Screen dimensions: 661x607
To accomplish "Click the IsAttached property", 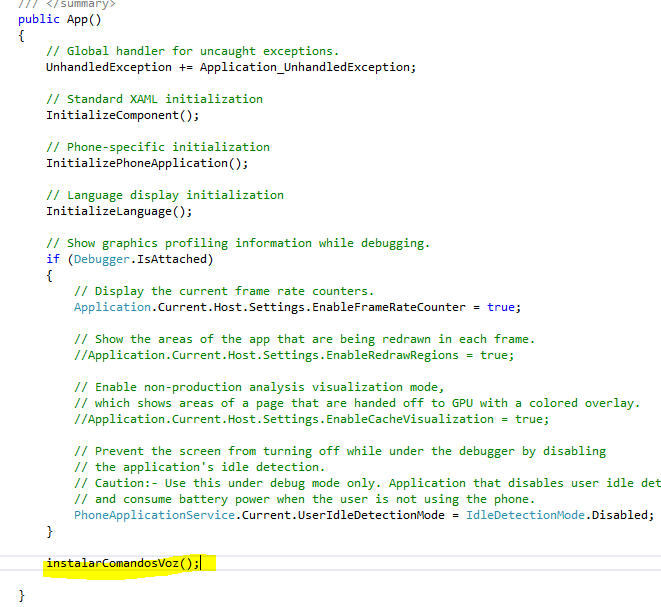I will pos(172,259).
